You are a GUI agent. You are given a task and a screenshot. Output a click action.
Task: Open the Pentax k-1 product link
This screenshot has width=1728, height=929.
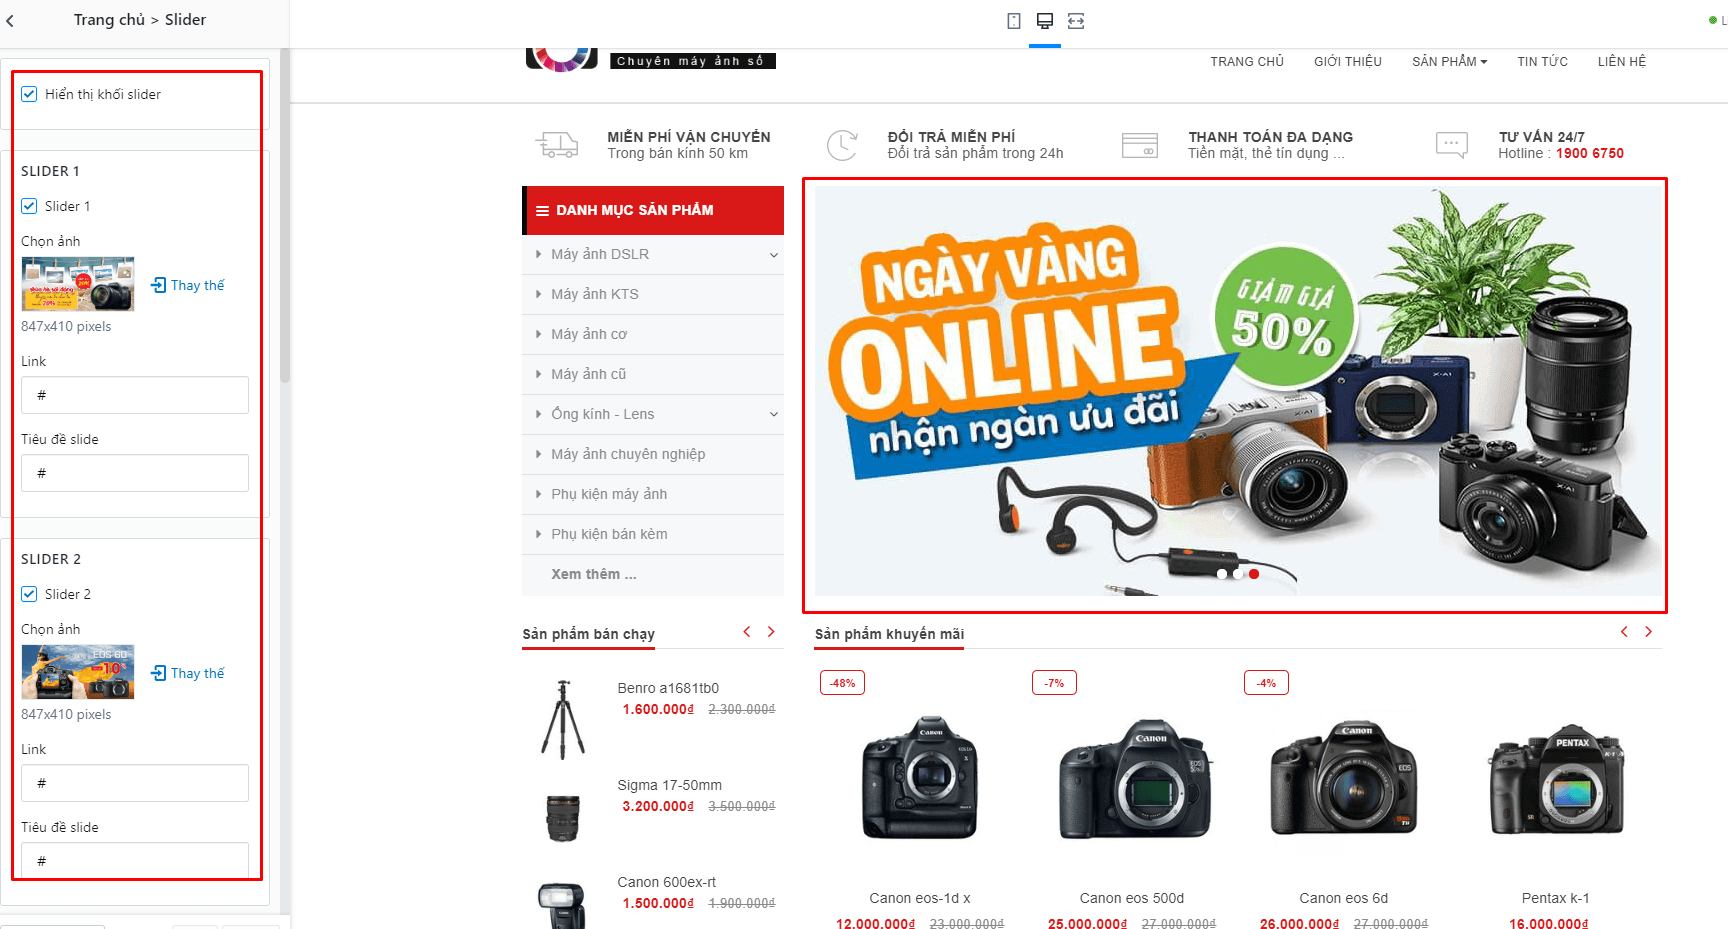[x=1556, y=898]
